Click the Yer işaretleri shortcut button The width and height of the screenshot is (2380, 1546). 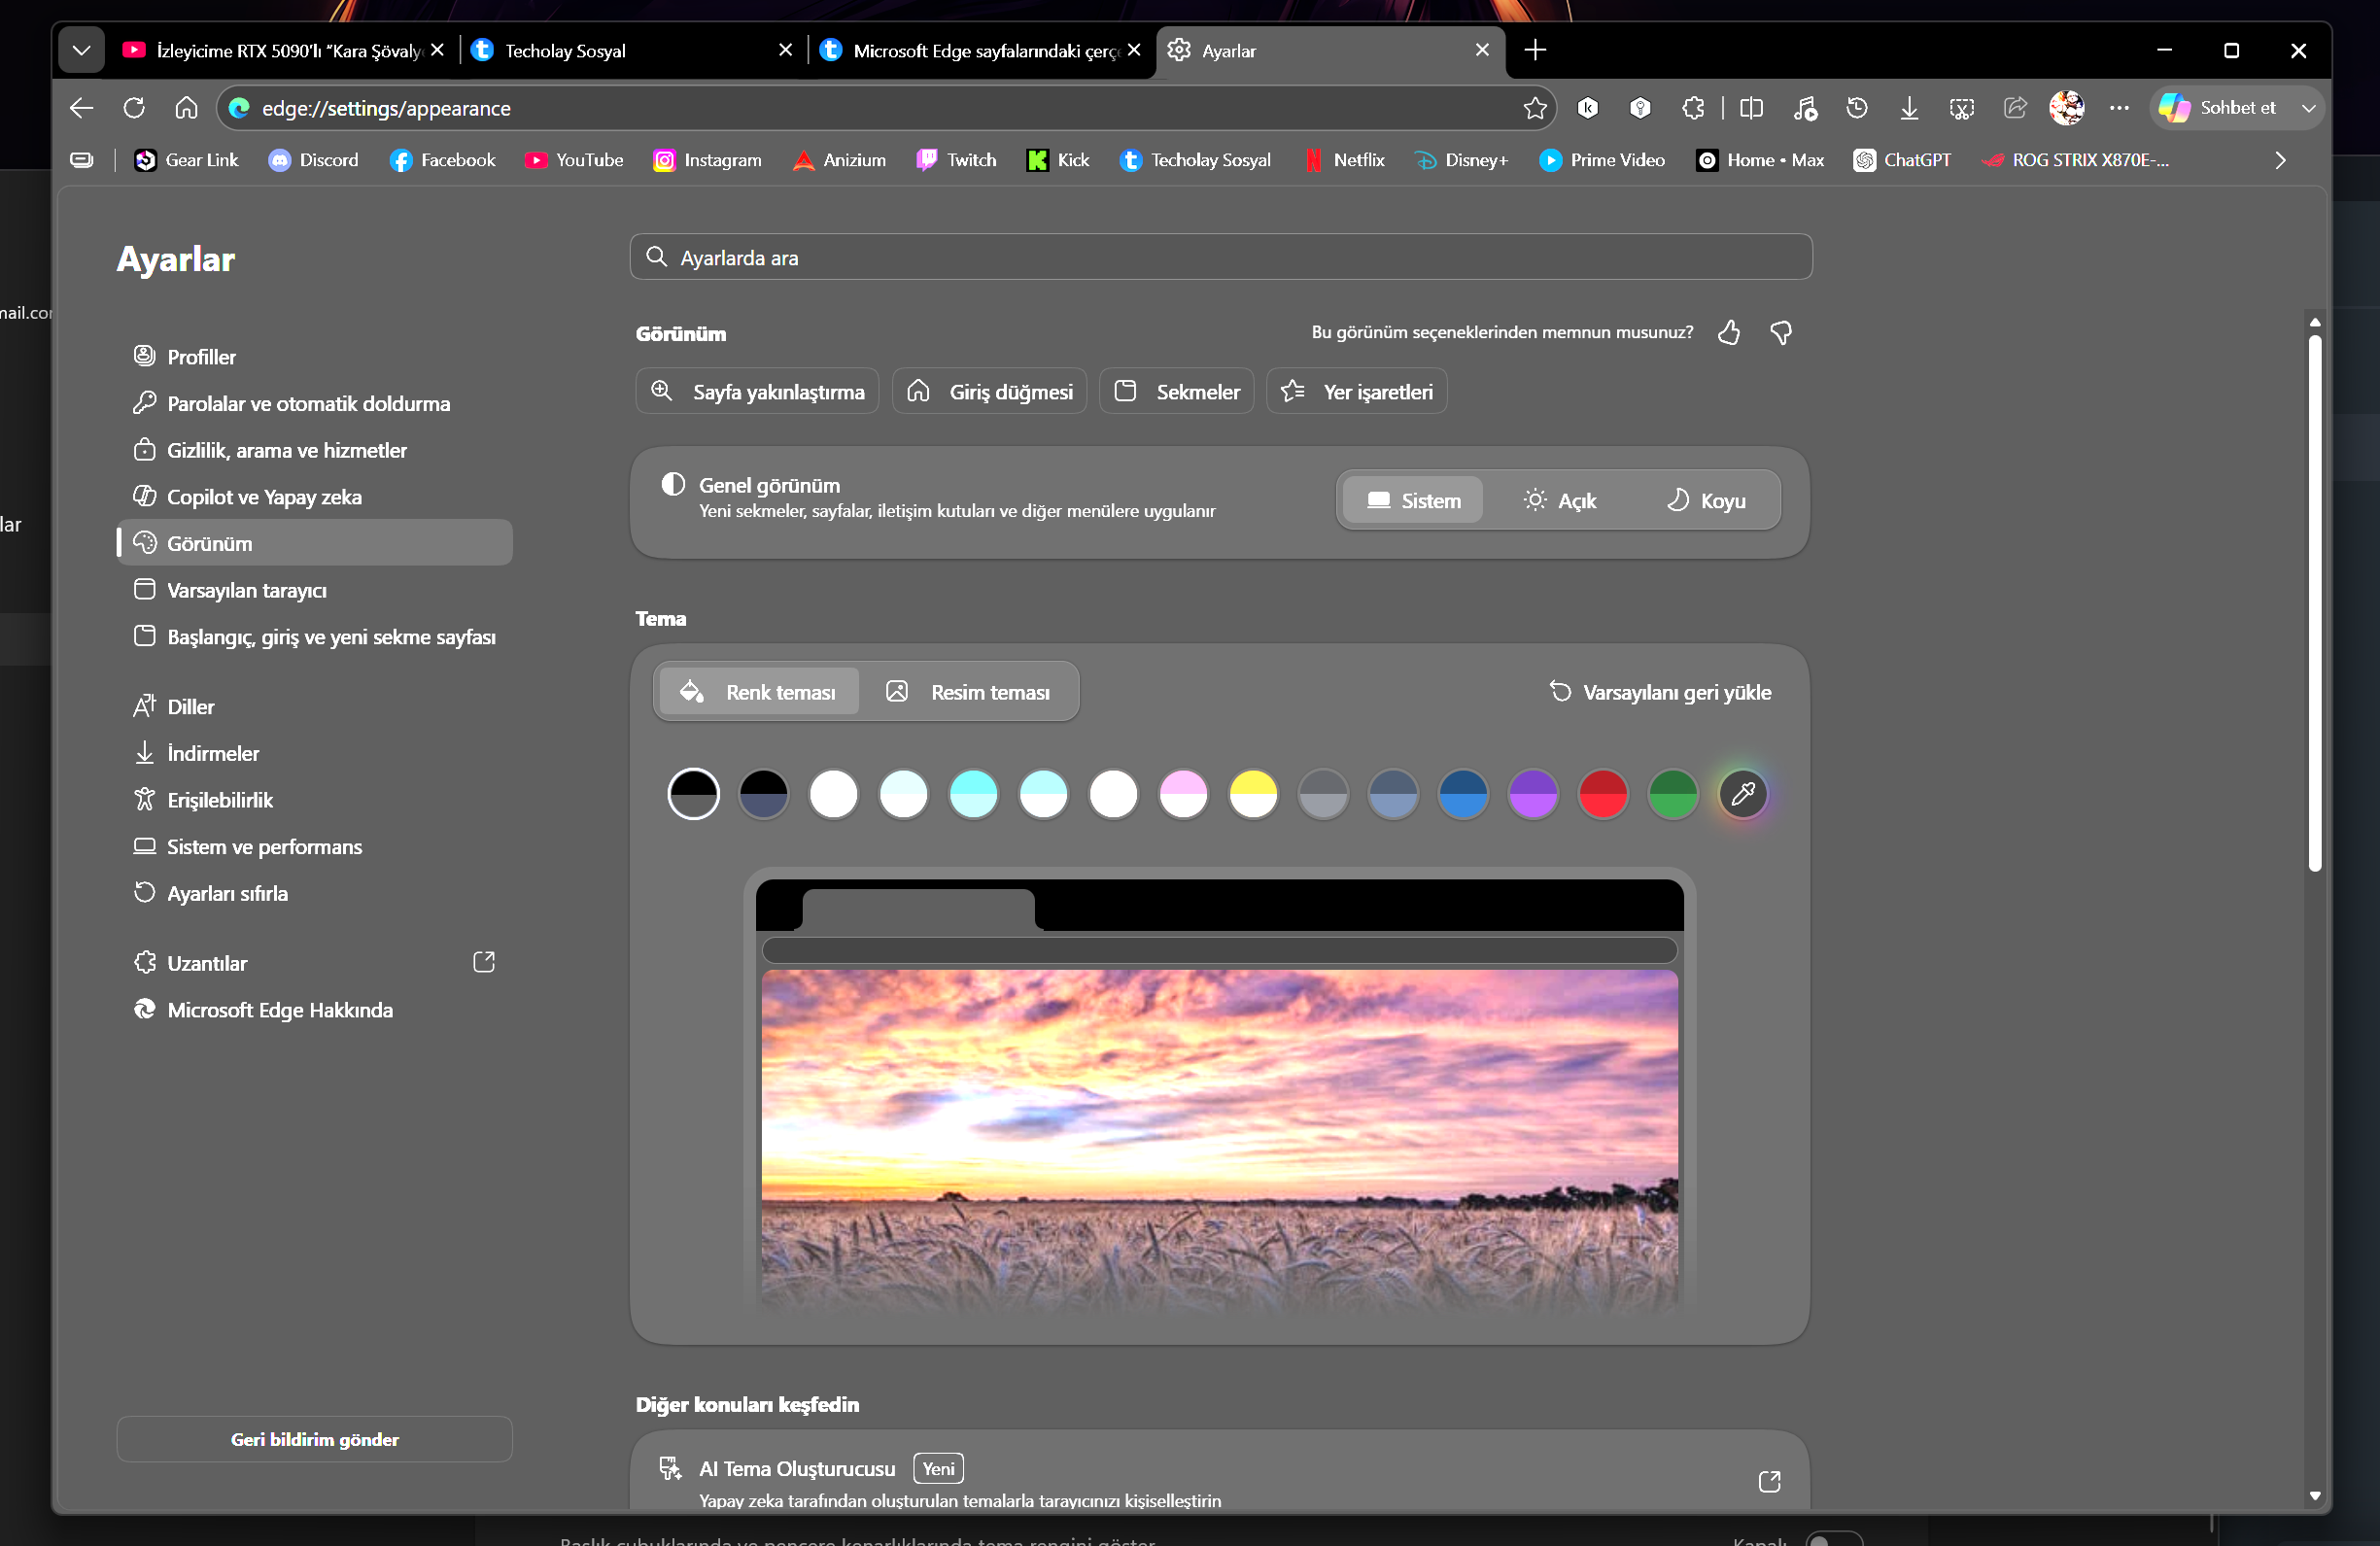tap(1357, 392)
